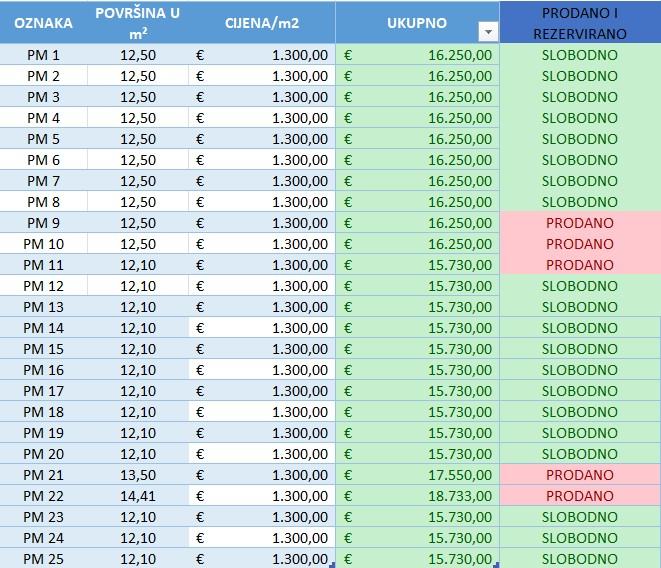Select the cell labeled PM 3

(43, 97)
